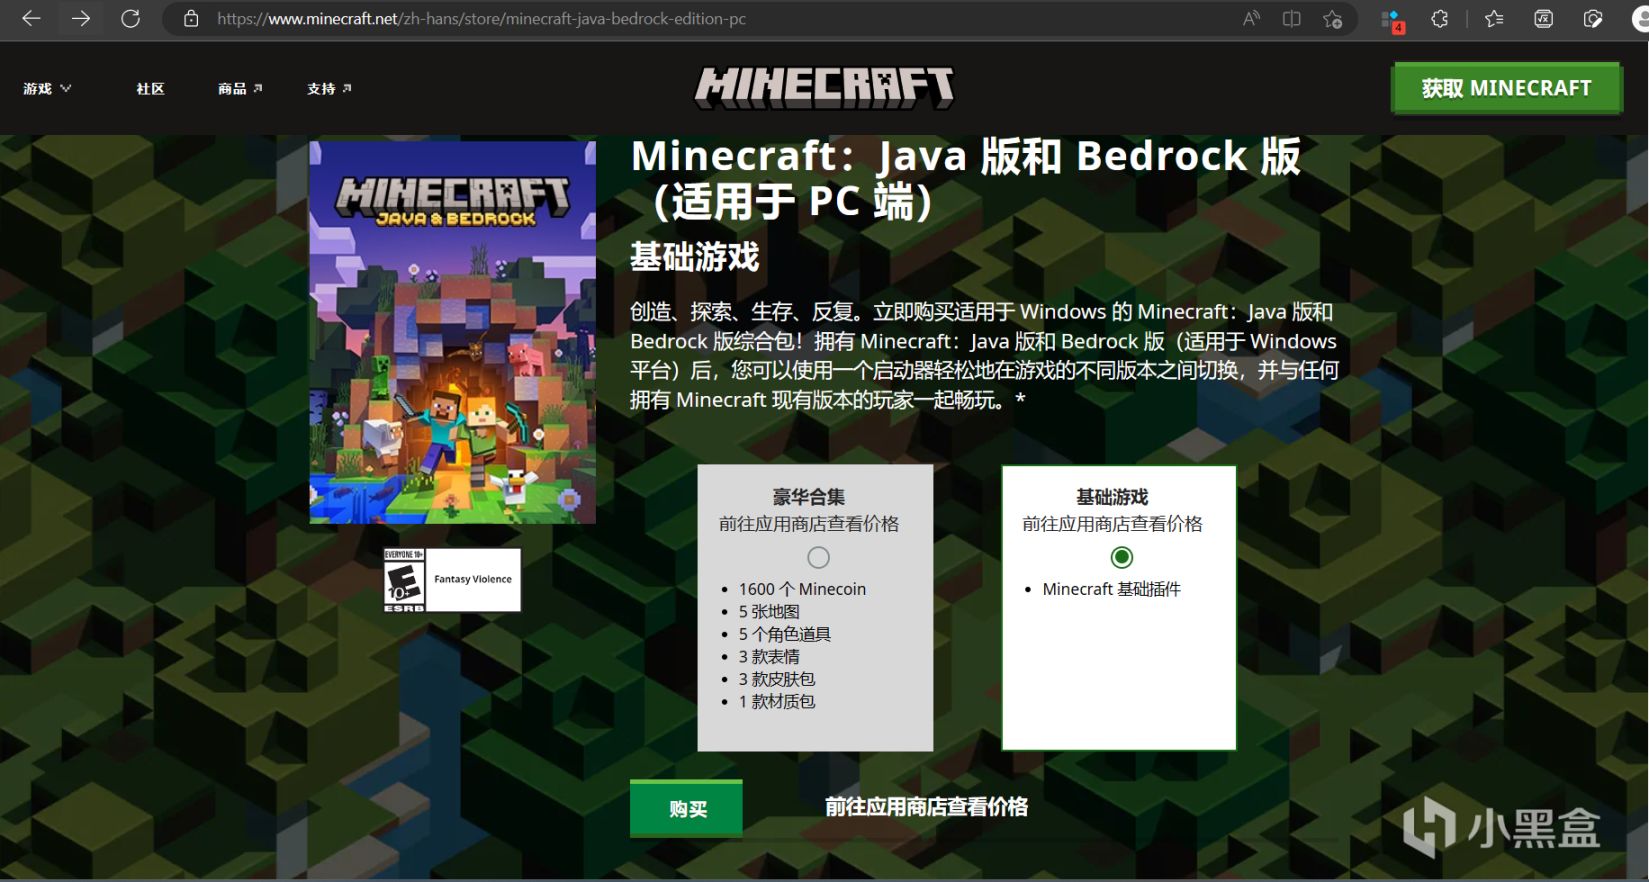This screenshot has width=1649, height=882.
Task: Click "5 个角色道具" list item
Action: pos(785,634)
